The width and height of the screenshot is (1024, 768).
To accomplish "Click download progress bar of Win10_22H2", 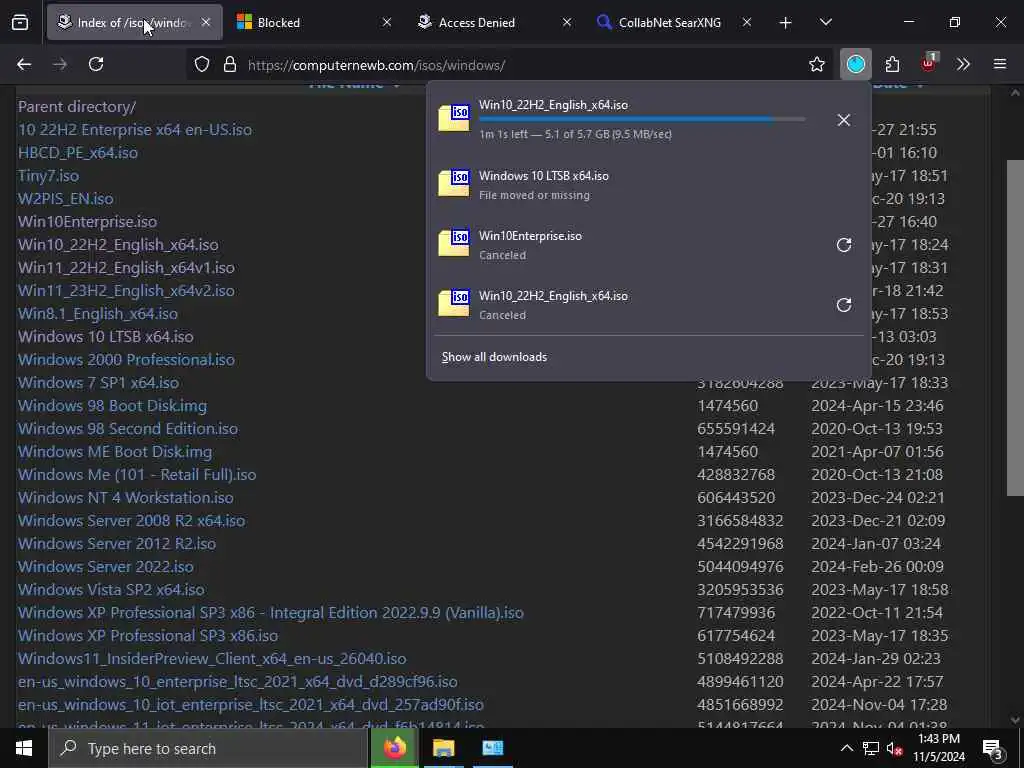I will click(x=642, y=120).
